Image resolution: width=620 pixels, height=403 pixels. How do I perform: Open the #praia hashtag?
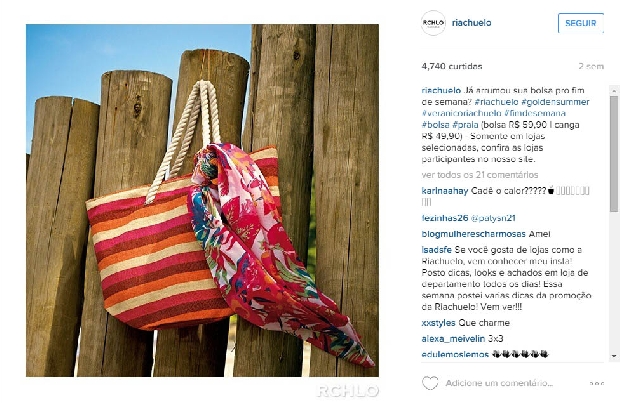pos(465,125)
